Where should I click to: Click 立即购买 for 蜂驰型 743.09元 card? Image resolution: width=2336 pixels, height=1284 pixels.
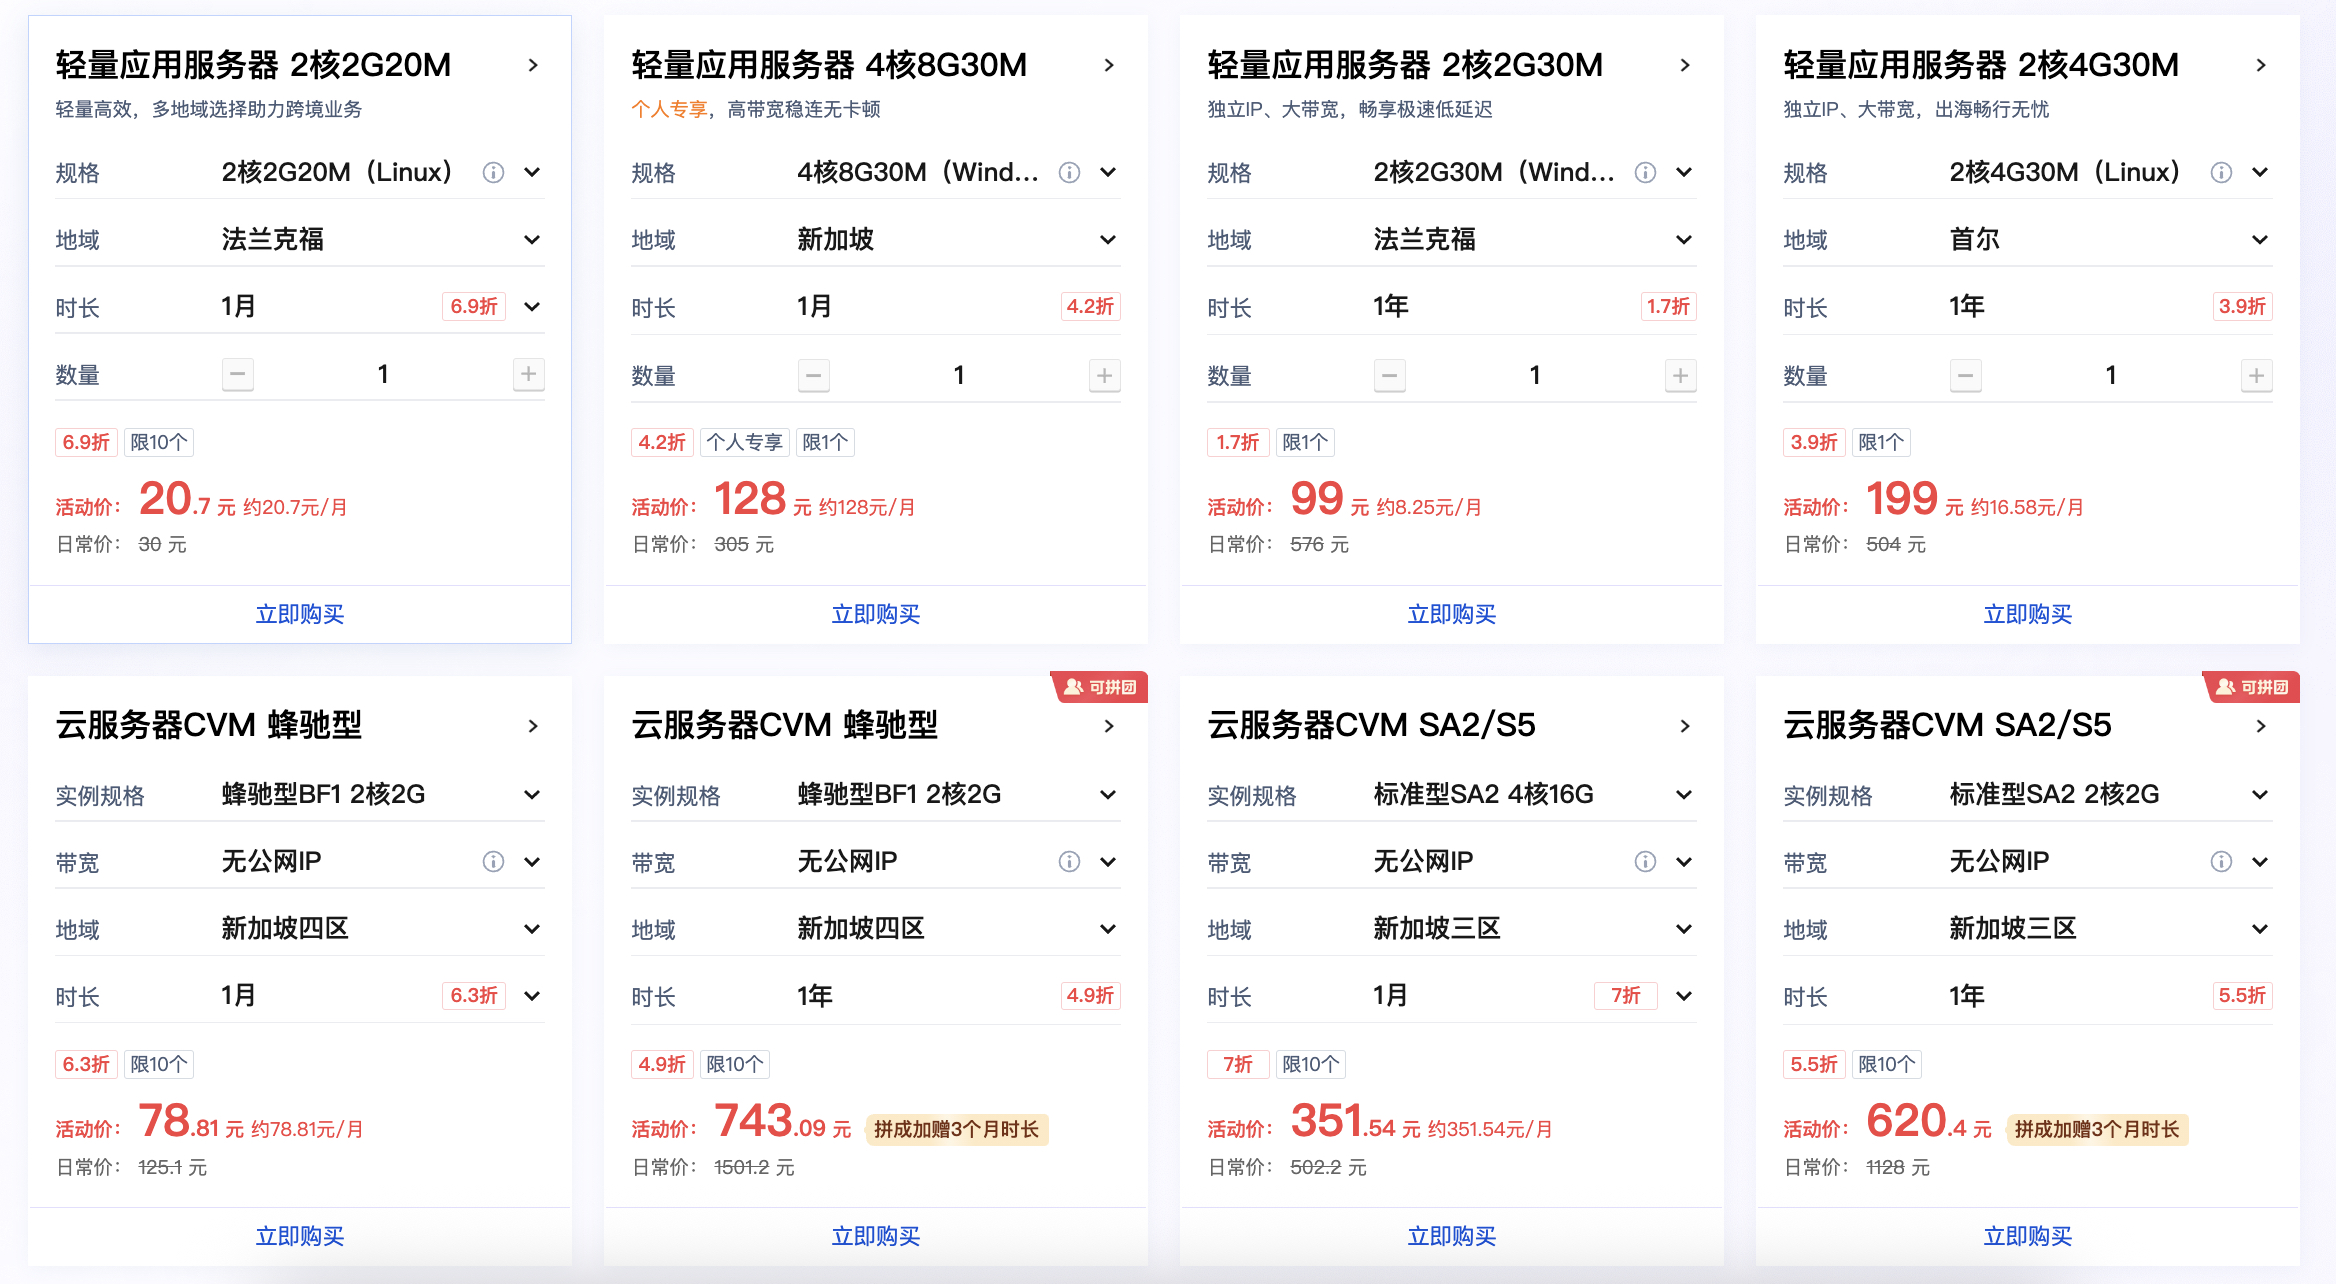tap(876, 1236)
